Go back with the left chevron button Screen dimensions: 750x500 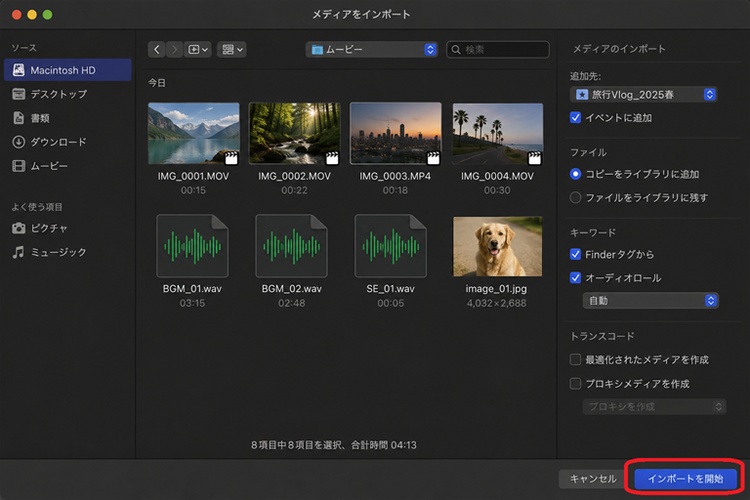156,49
